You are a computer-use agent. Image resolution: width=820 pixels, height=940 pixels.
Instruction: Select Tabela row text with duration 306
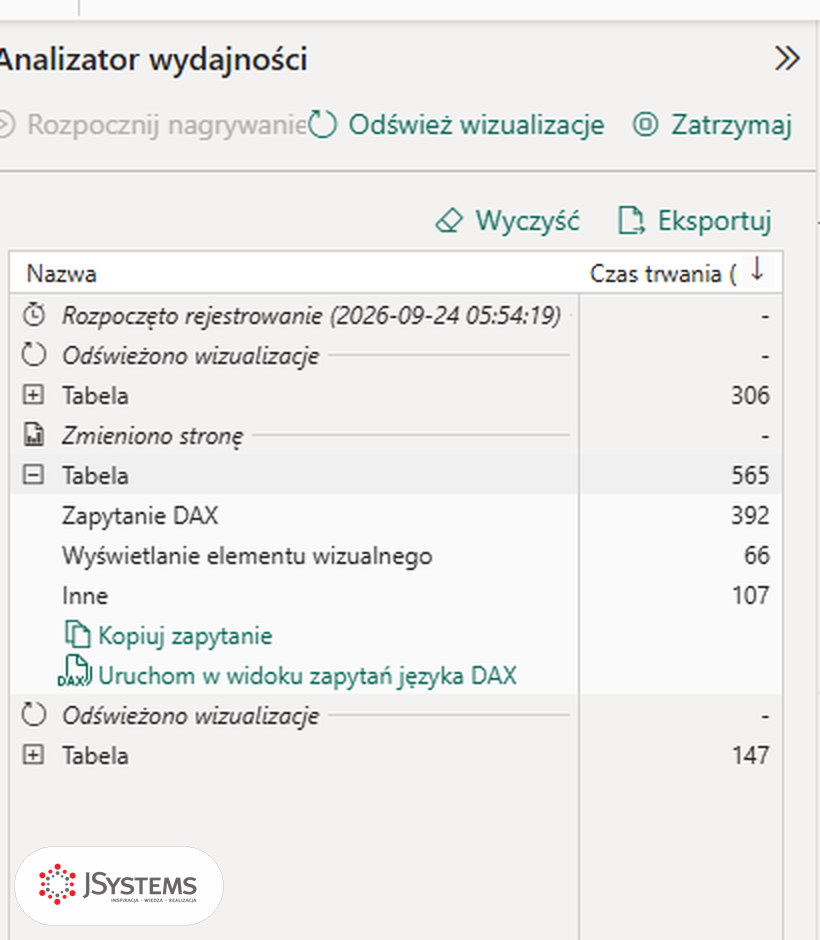(x=95, y=396)
